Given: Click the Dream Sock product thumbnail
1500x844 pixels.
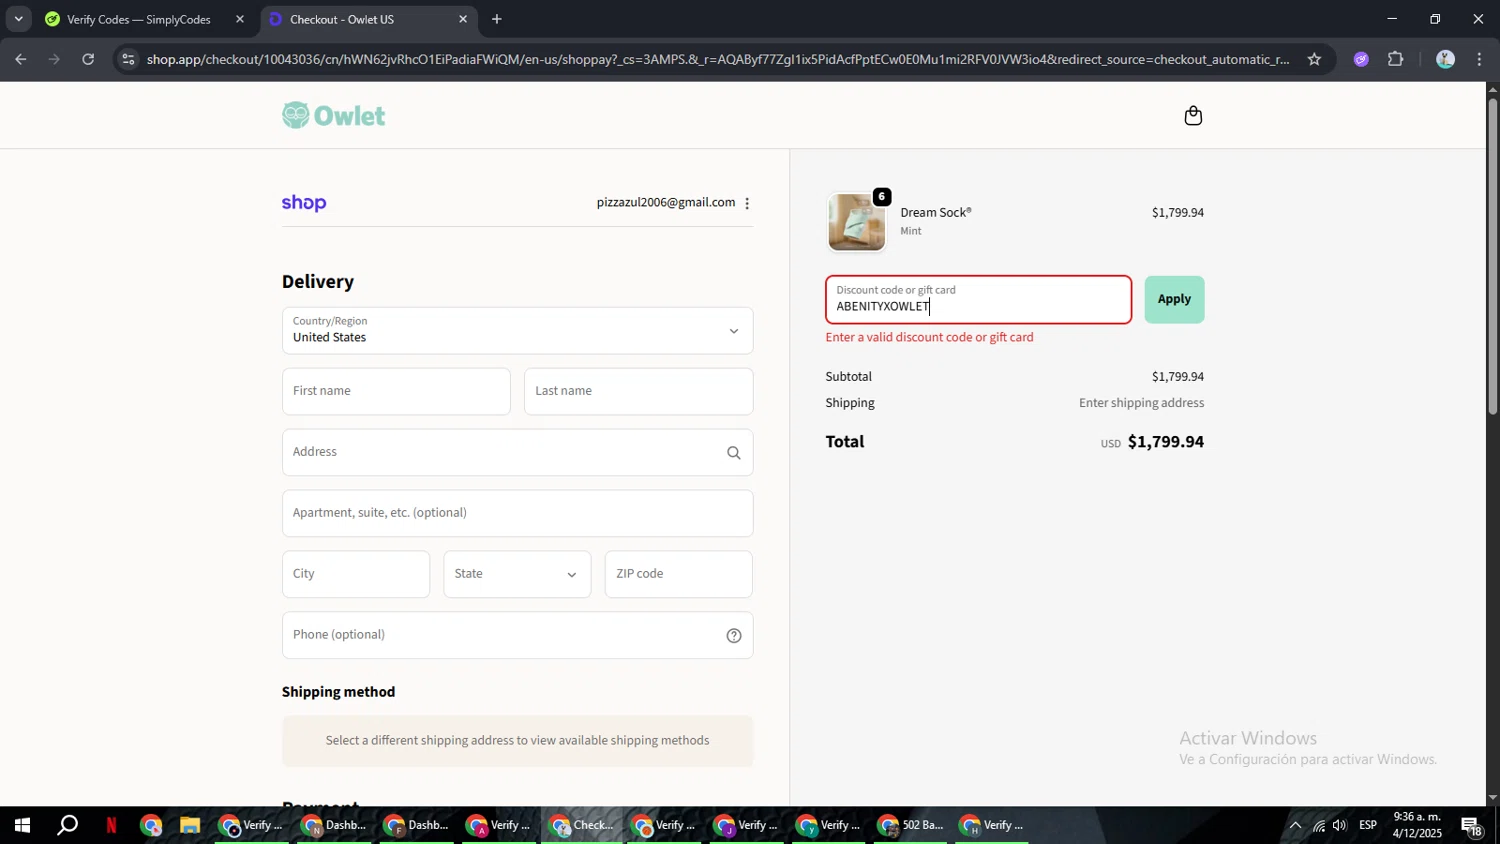Looking at the screenshot, I should (857, 222).
